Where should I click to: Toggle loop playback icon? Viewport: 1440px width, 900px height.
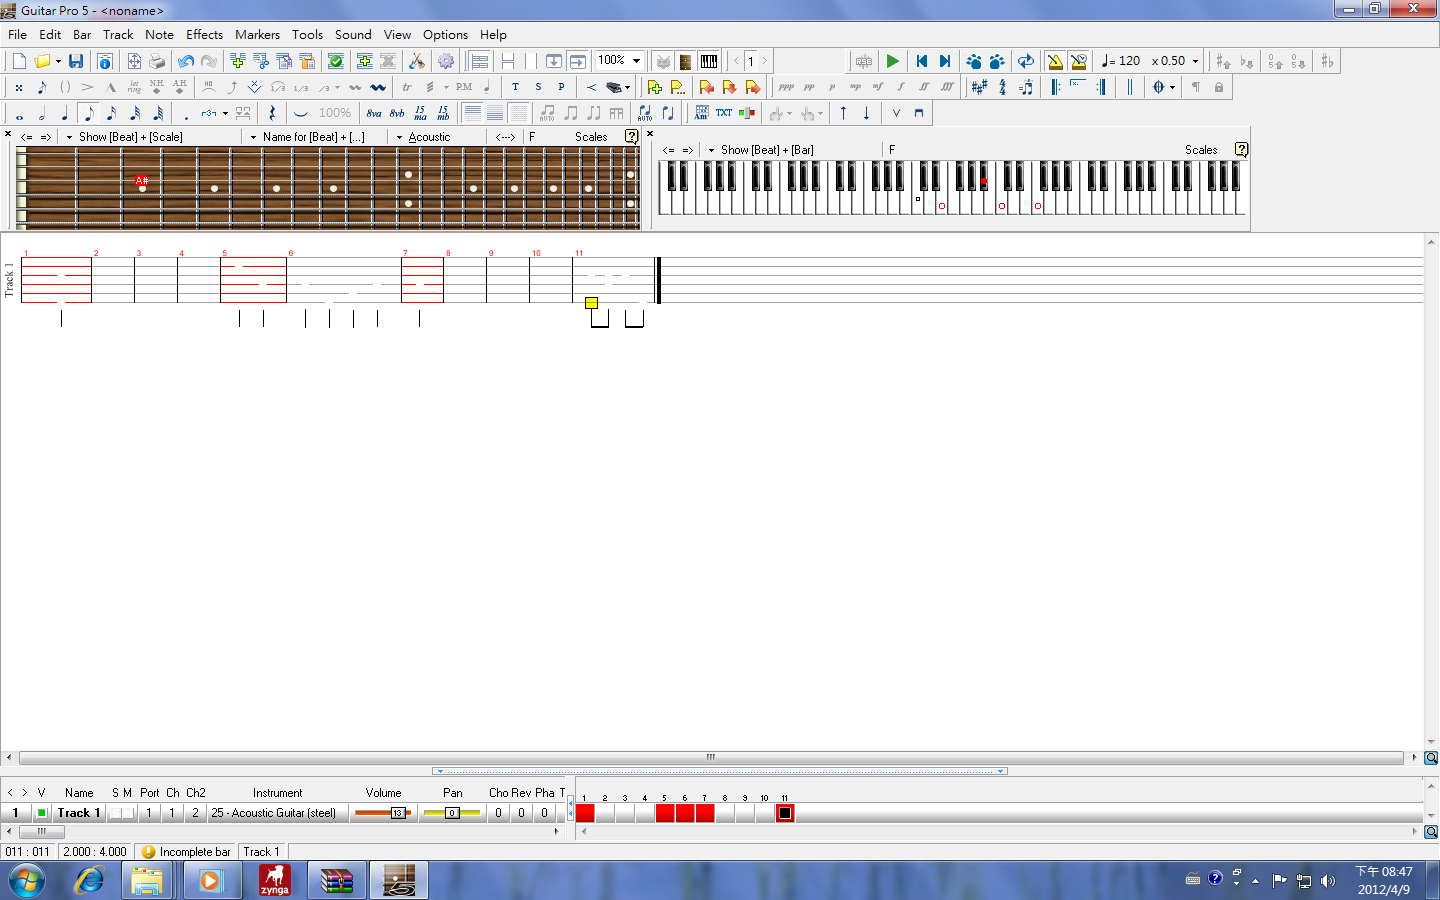(x=1026, y=61)
